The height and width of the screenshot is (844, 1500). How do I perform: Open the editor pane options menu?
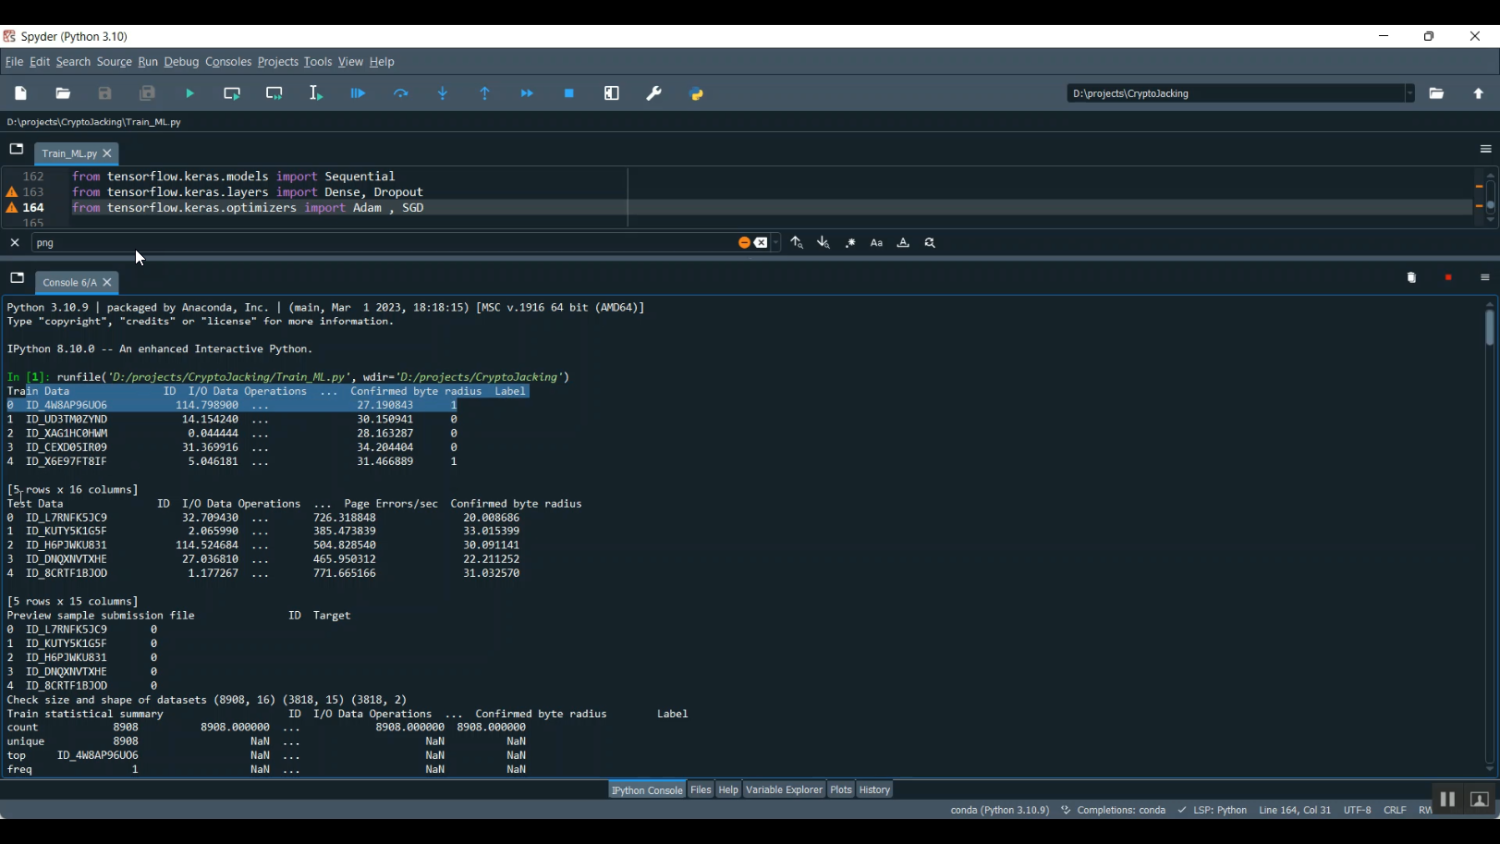pyautogui.click(x=1485, y=150)
